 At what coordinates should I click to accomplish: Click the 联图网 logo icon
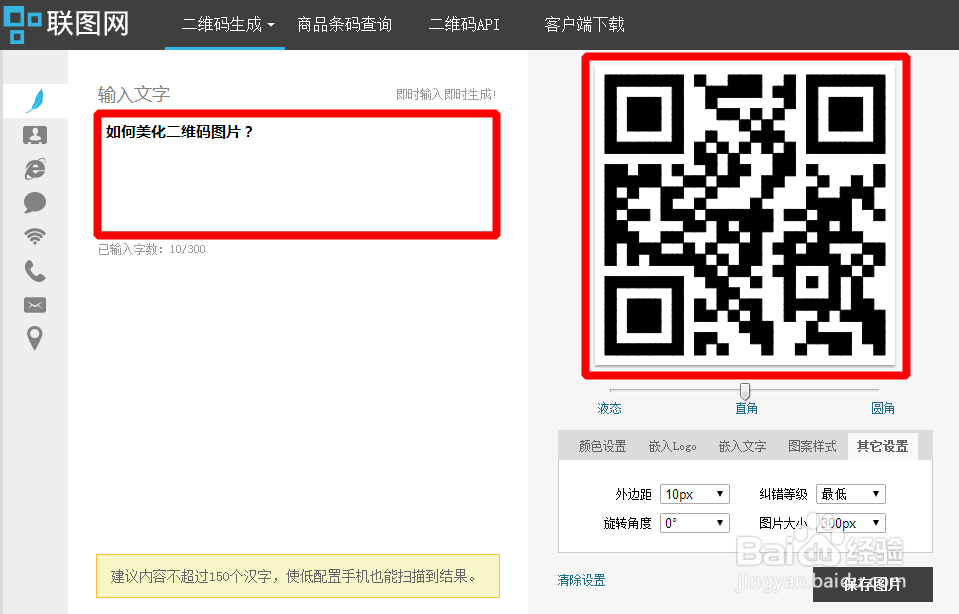click(23, 24)
